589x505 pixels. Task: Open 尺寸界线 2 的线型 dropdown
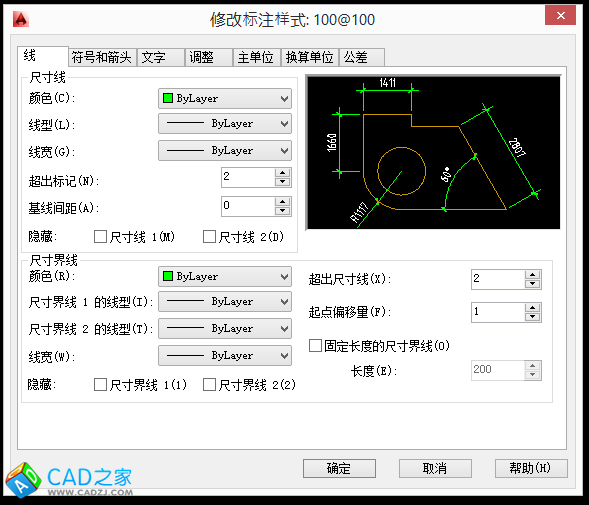225,329
